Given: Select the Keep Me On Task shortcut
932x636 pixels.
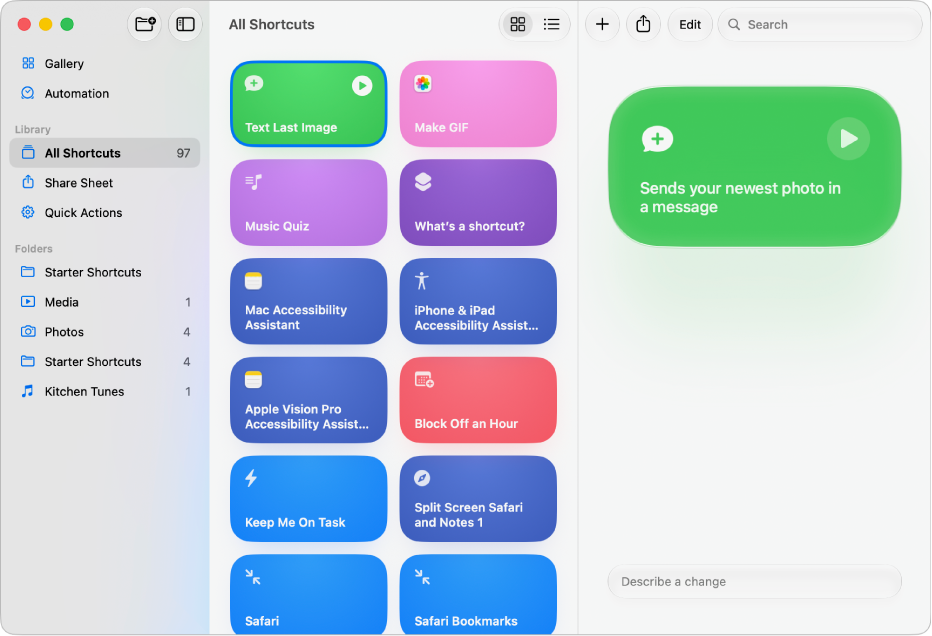Looking at the screenshot, I should [308, 499].
